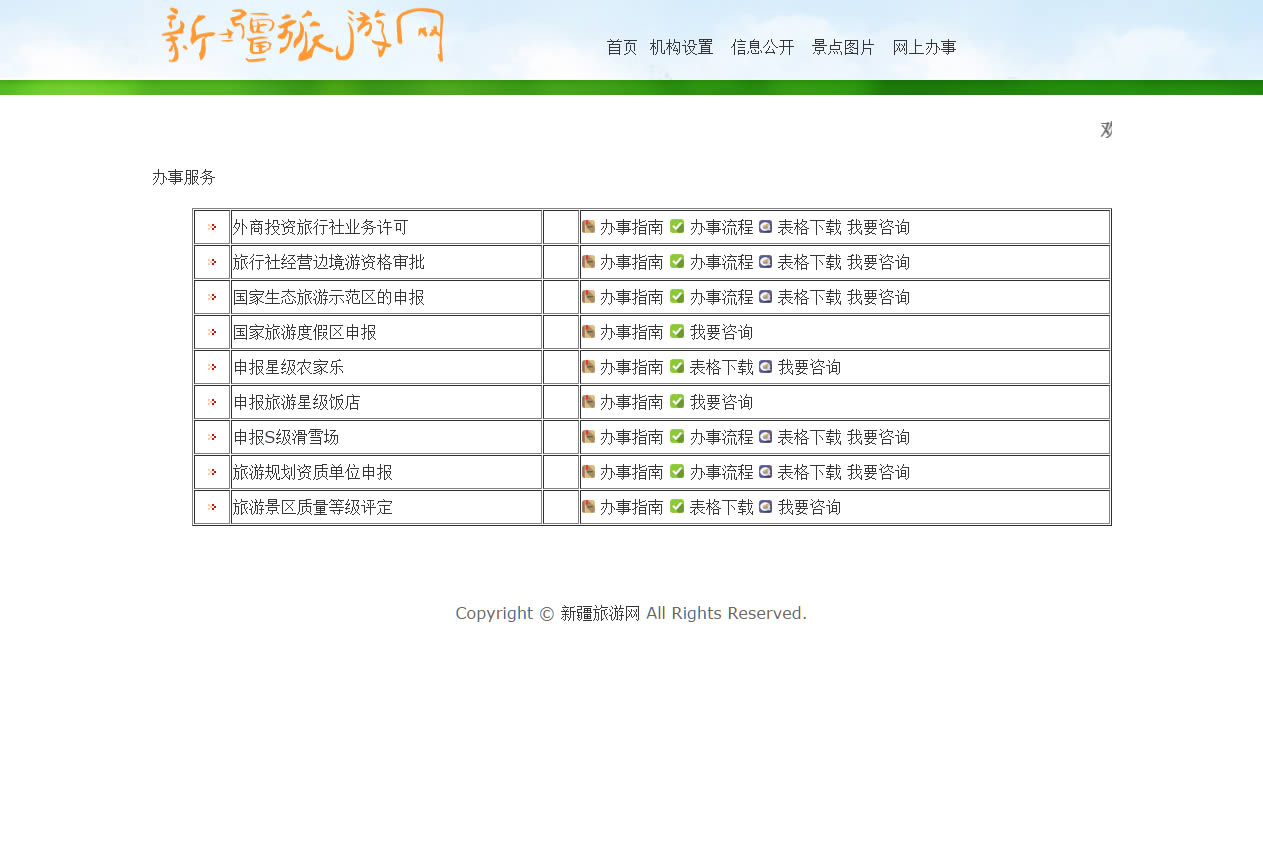Go to 机构设置 in the top navigation
This screenshot has width=1263, height=842.
click(681, 47)
